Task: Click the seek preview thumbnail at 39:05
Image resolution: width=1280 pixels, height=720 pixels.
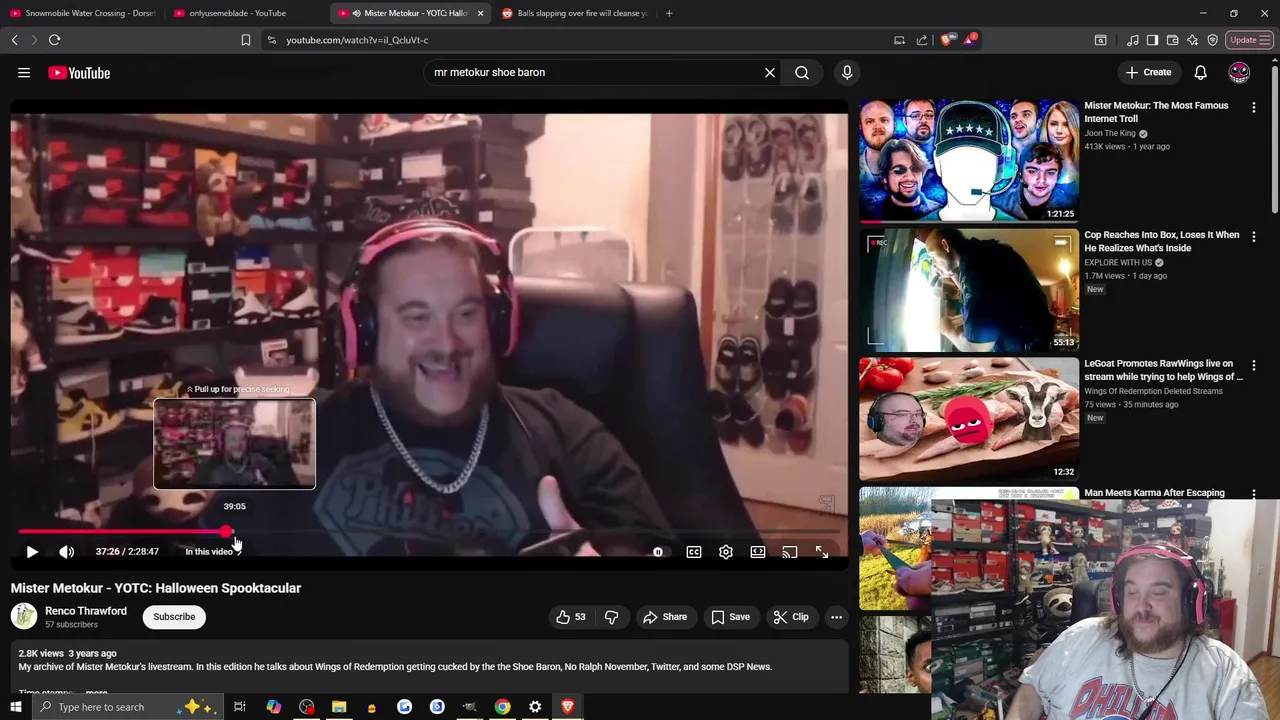Action: coord(234,444)
